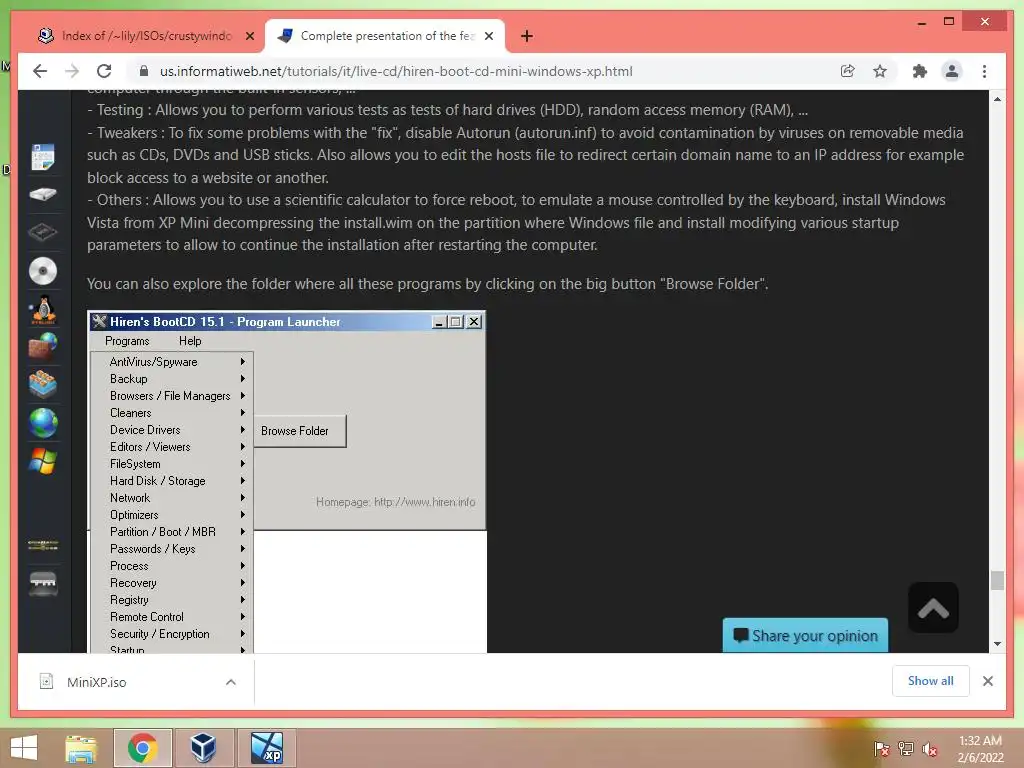Dismiss the downloads bar
Image resolution: width=1024 pixels, height=768 pixels.
pyautogui.click(x=987, y=681)
